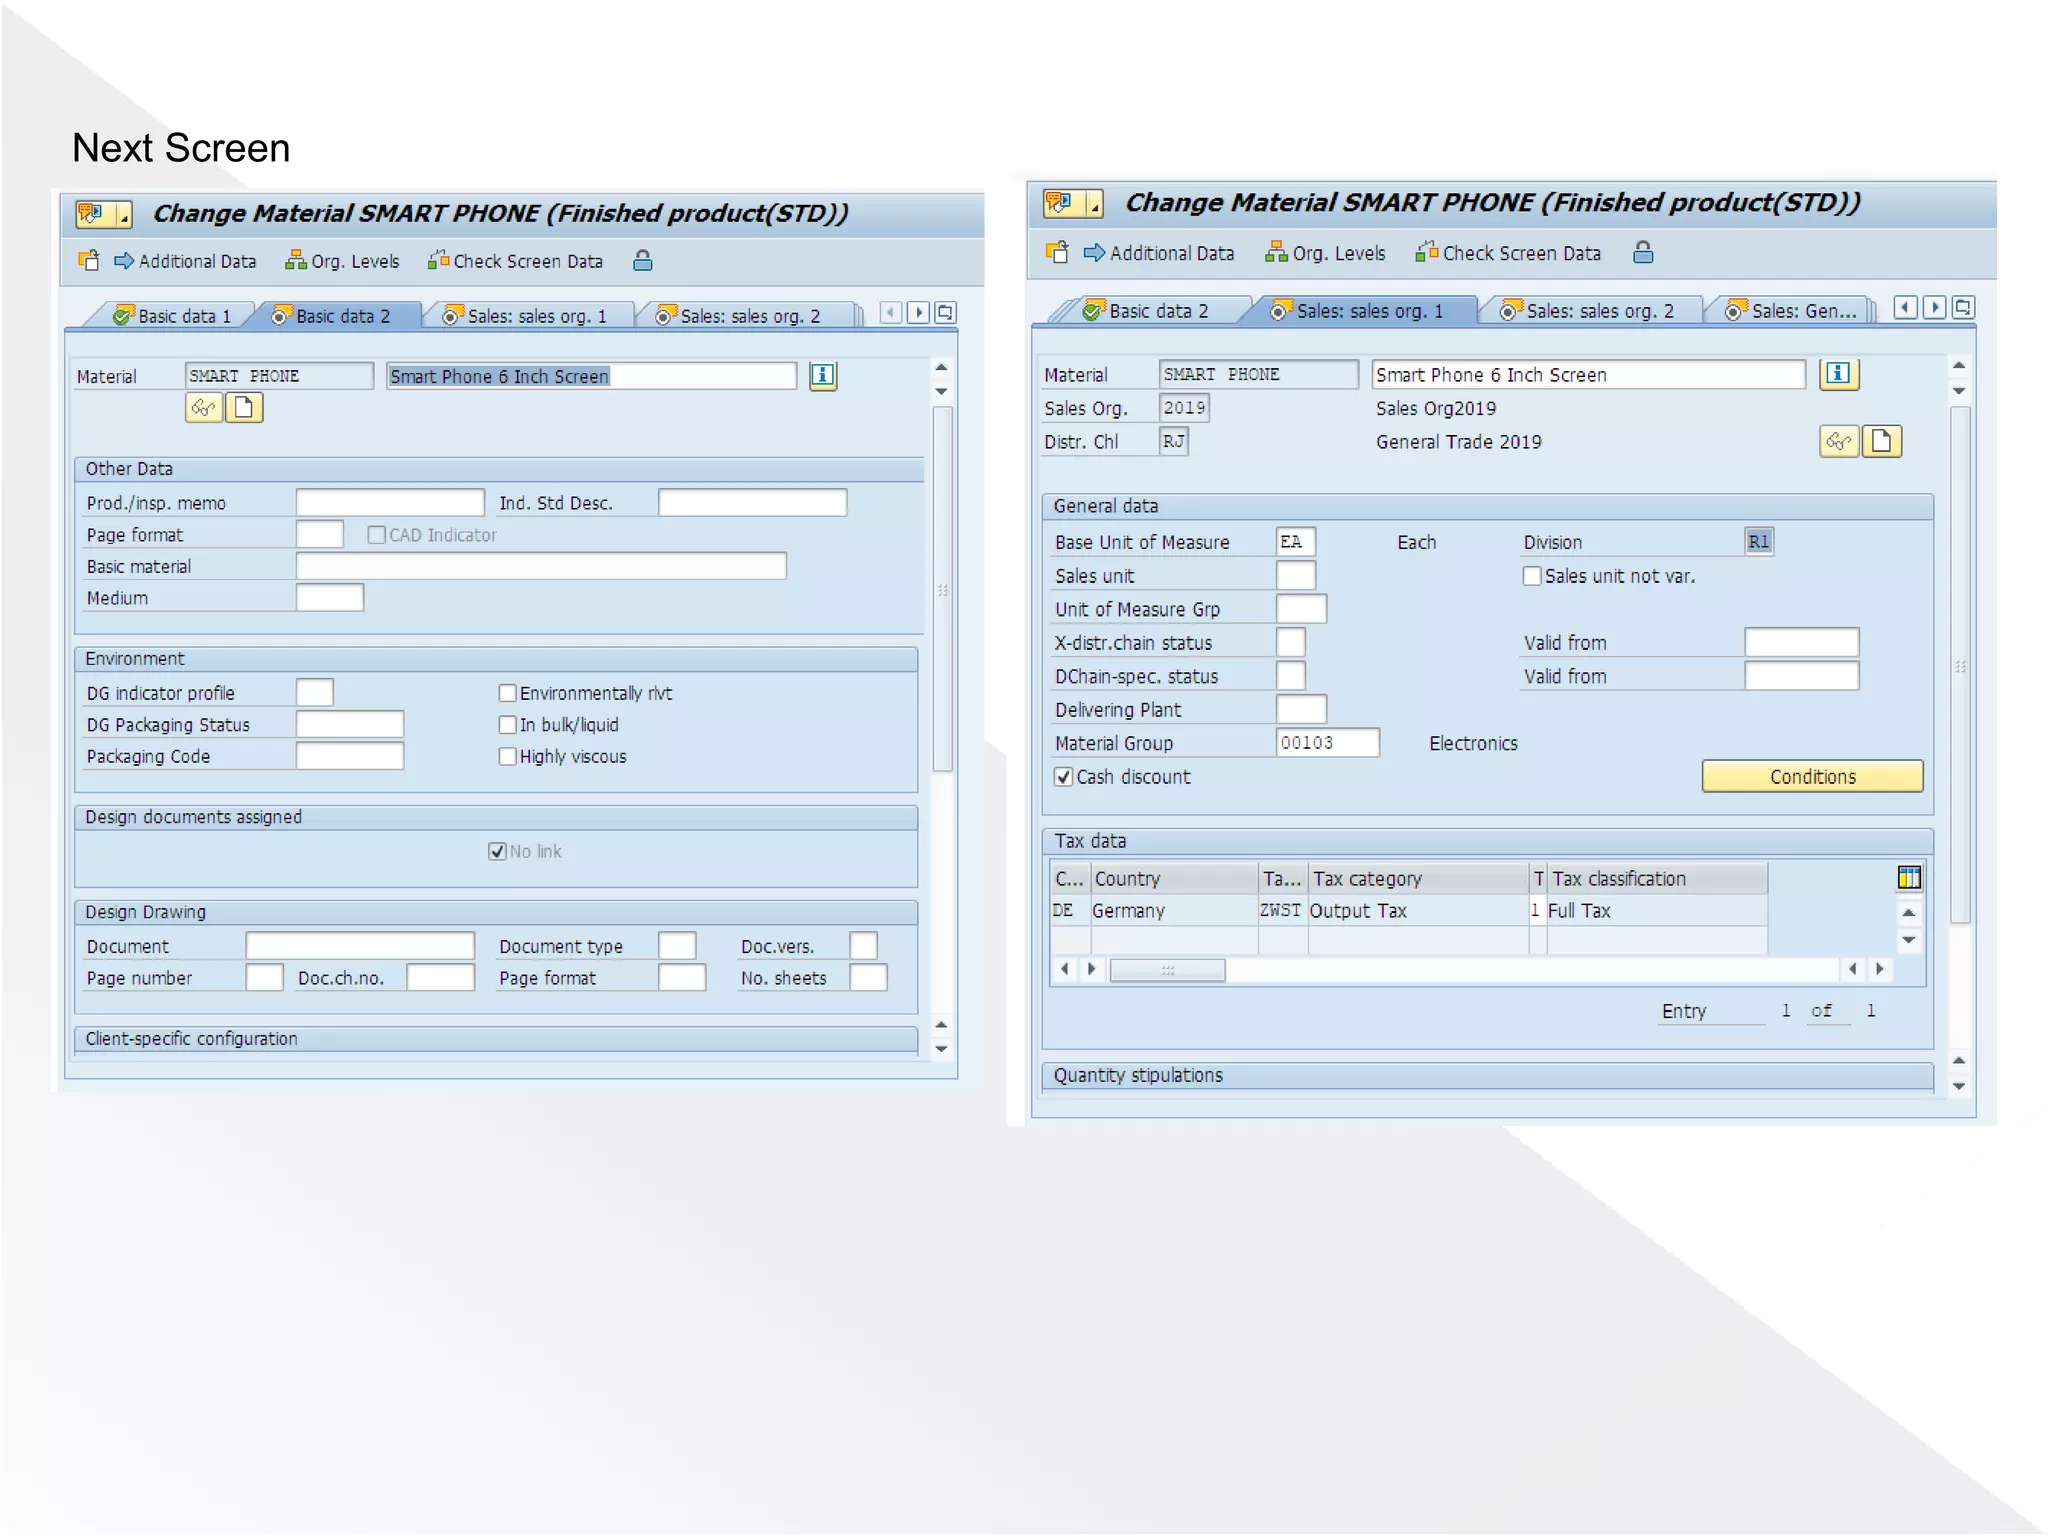Open menu dropdown icon in left title bar

pos(124,214)
